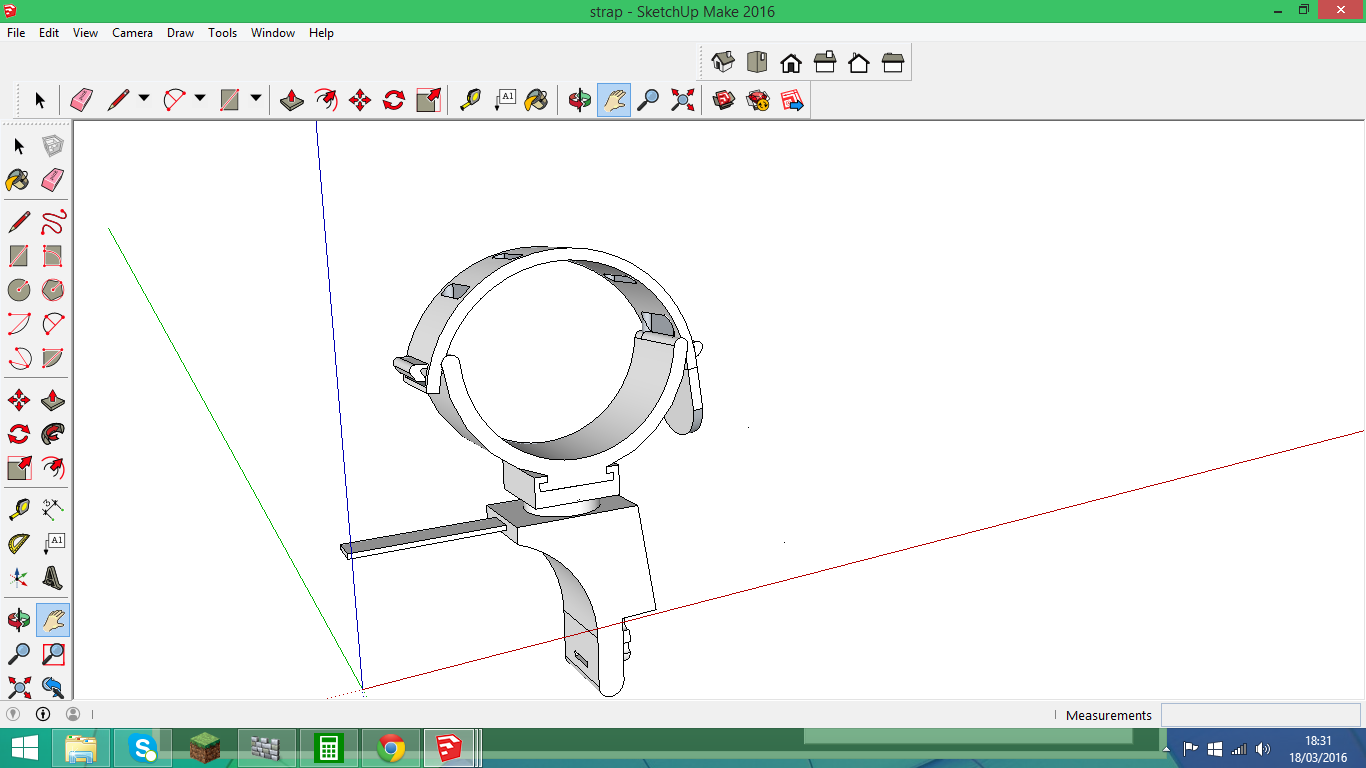Expand the arc tool dropdown arrow
The width and height of the screenshot is (1366, 768).
(200, 98)
